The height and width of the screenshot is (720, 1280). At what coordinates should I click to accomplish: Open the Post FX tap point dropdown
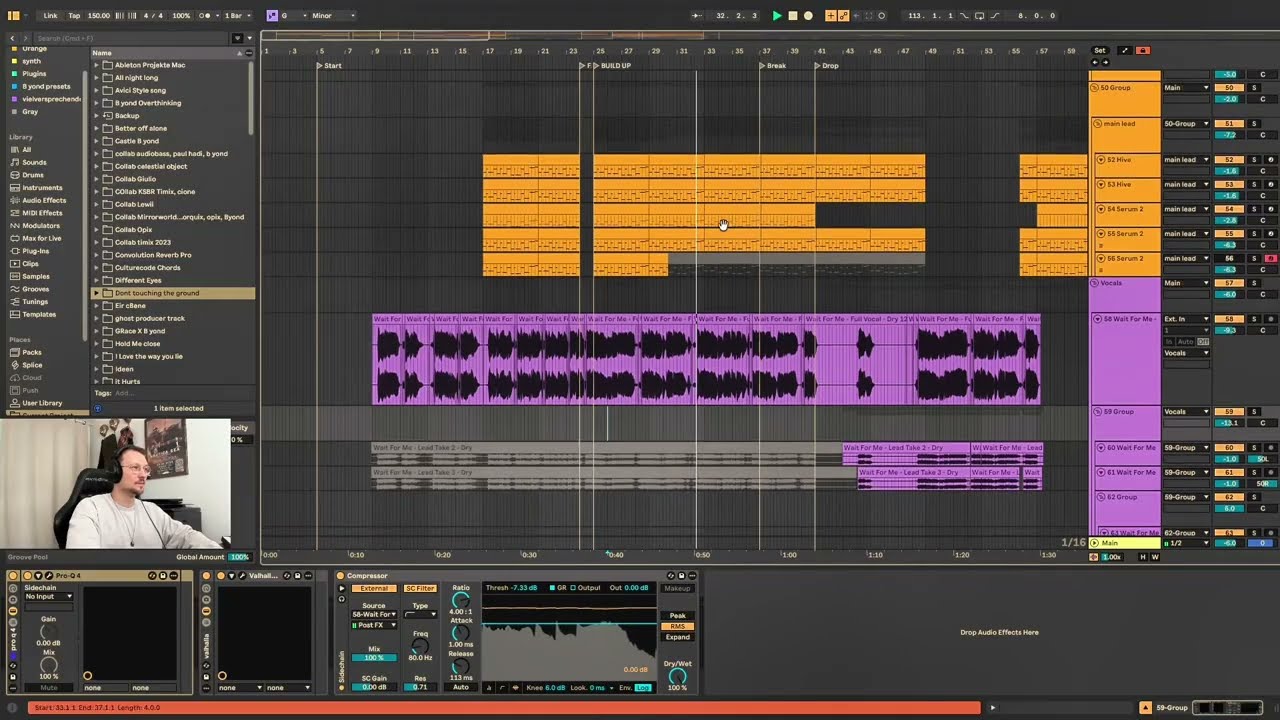point(374,625)
